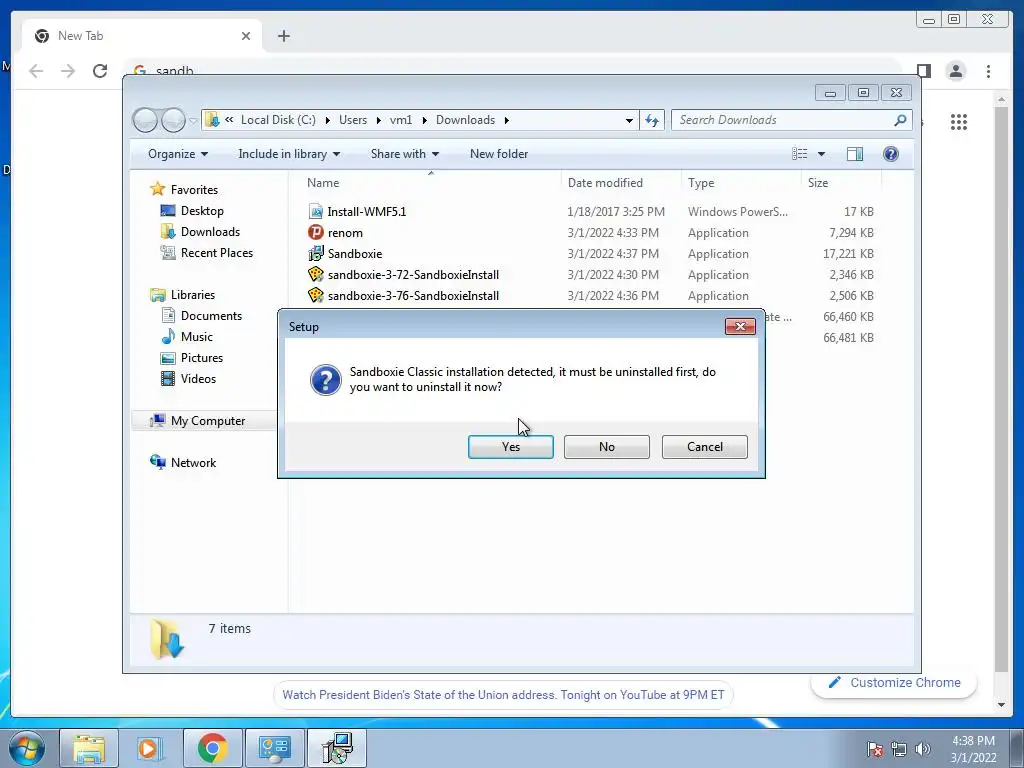Open Chrome profile avatar
Screen dimensions: 1024x768
(955, 71)
